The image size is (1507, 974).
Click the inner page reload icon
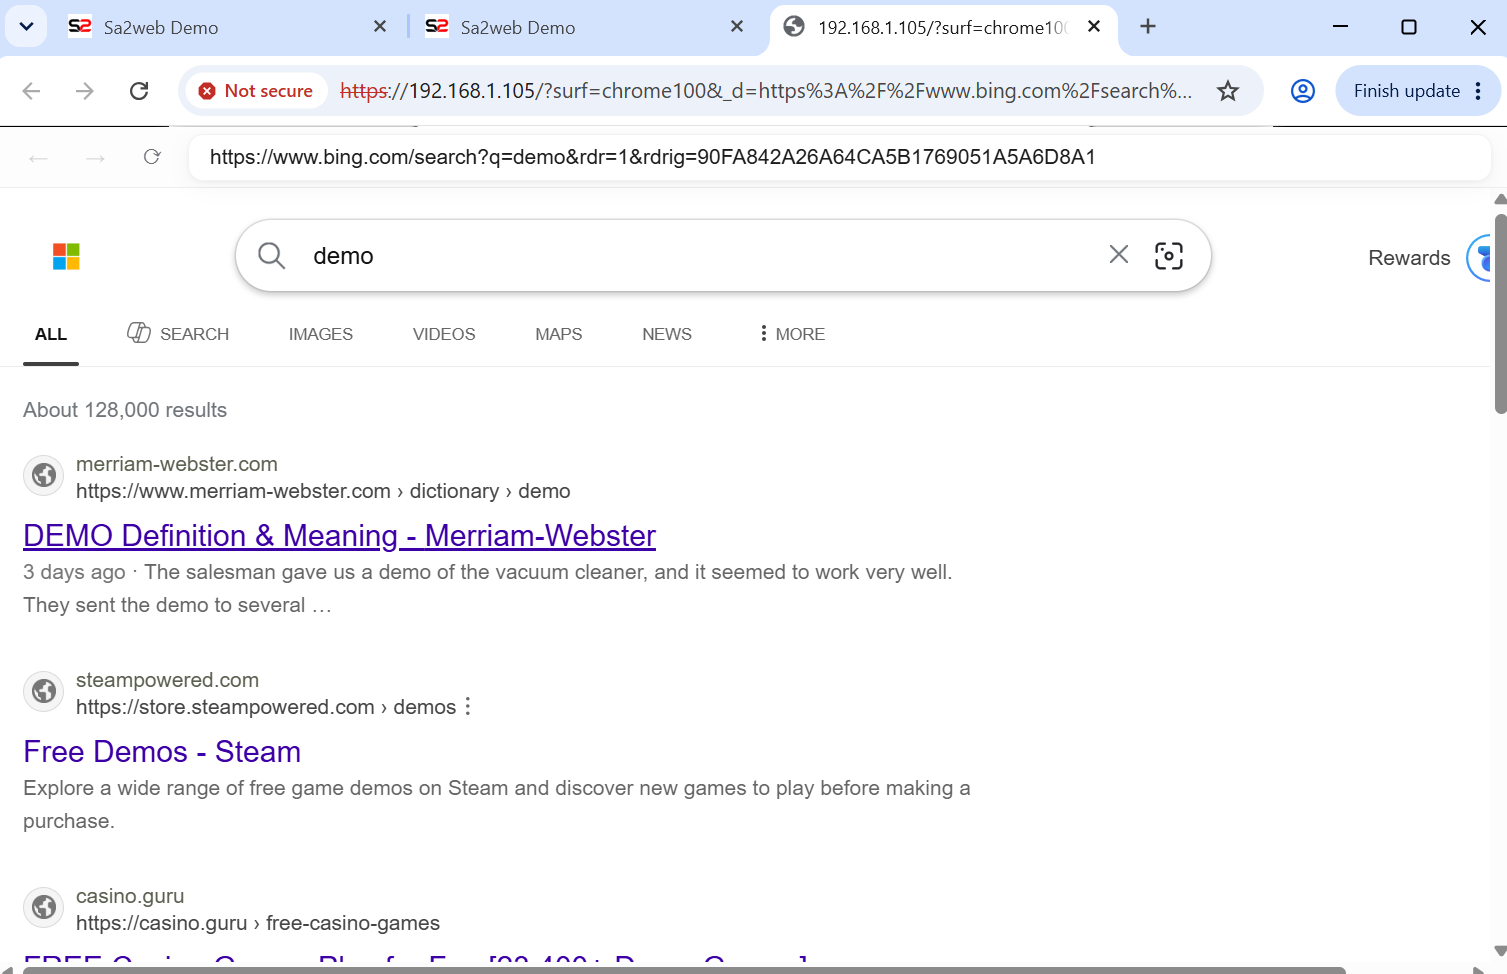(152, 157)
